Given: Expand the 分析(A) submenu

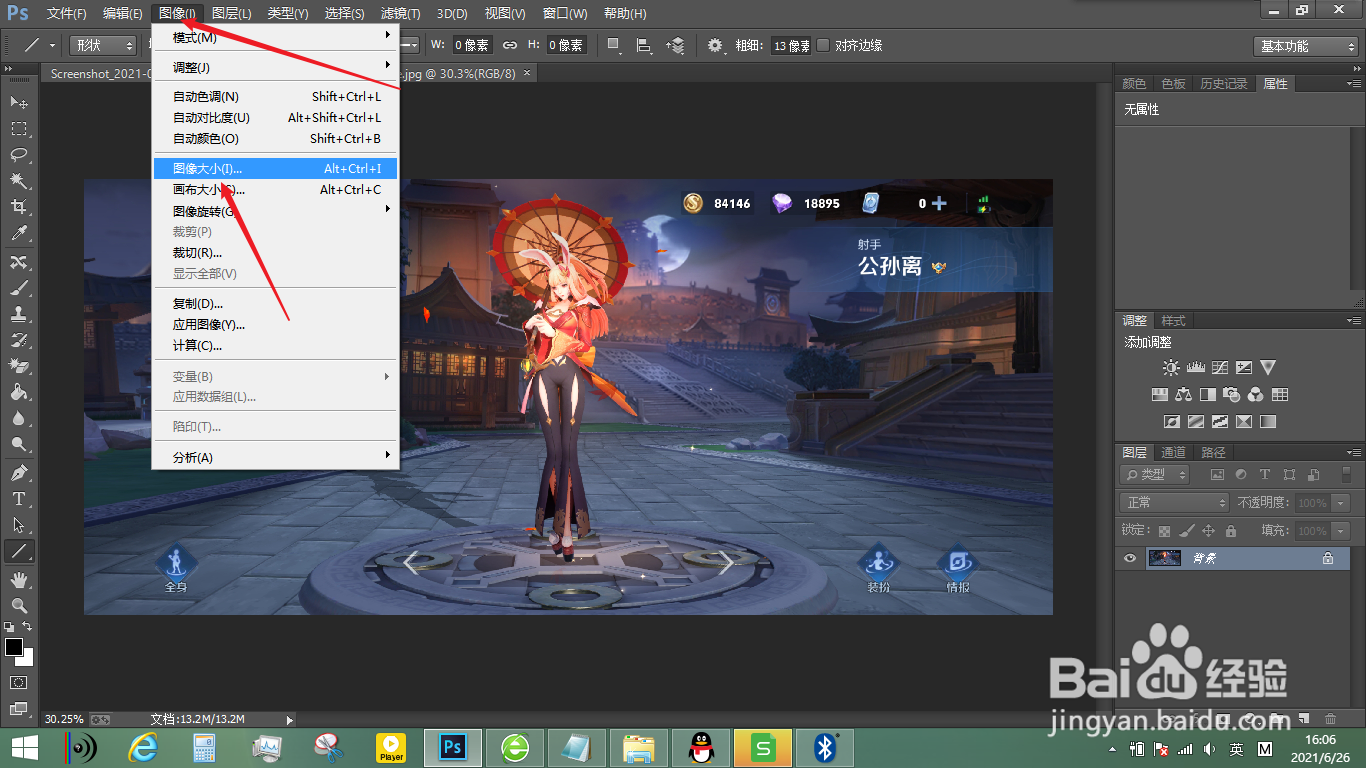Looking at the screenshot, I should point(275,457).
